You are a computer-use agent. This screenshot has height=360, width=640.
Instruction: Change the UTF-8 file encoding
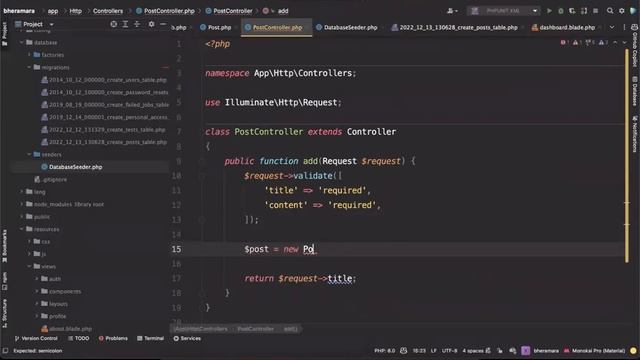pos(449,351)
